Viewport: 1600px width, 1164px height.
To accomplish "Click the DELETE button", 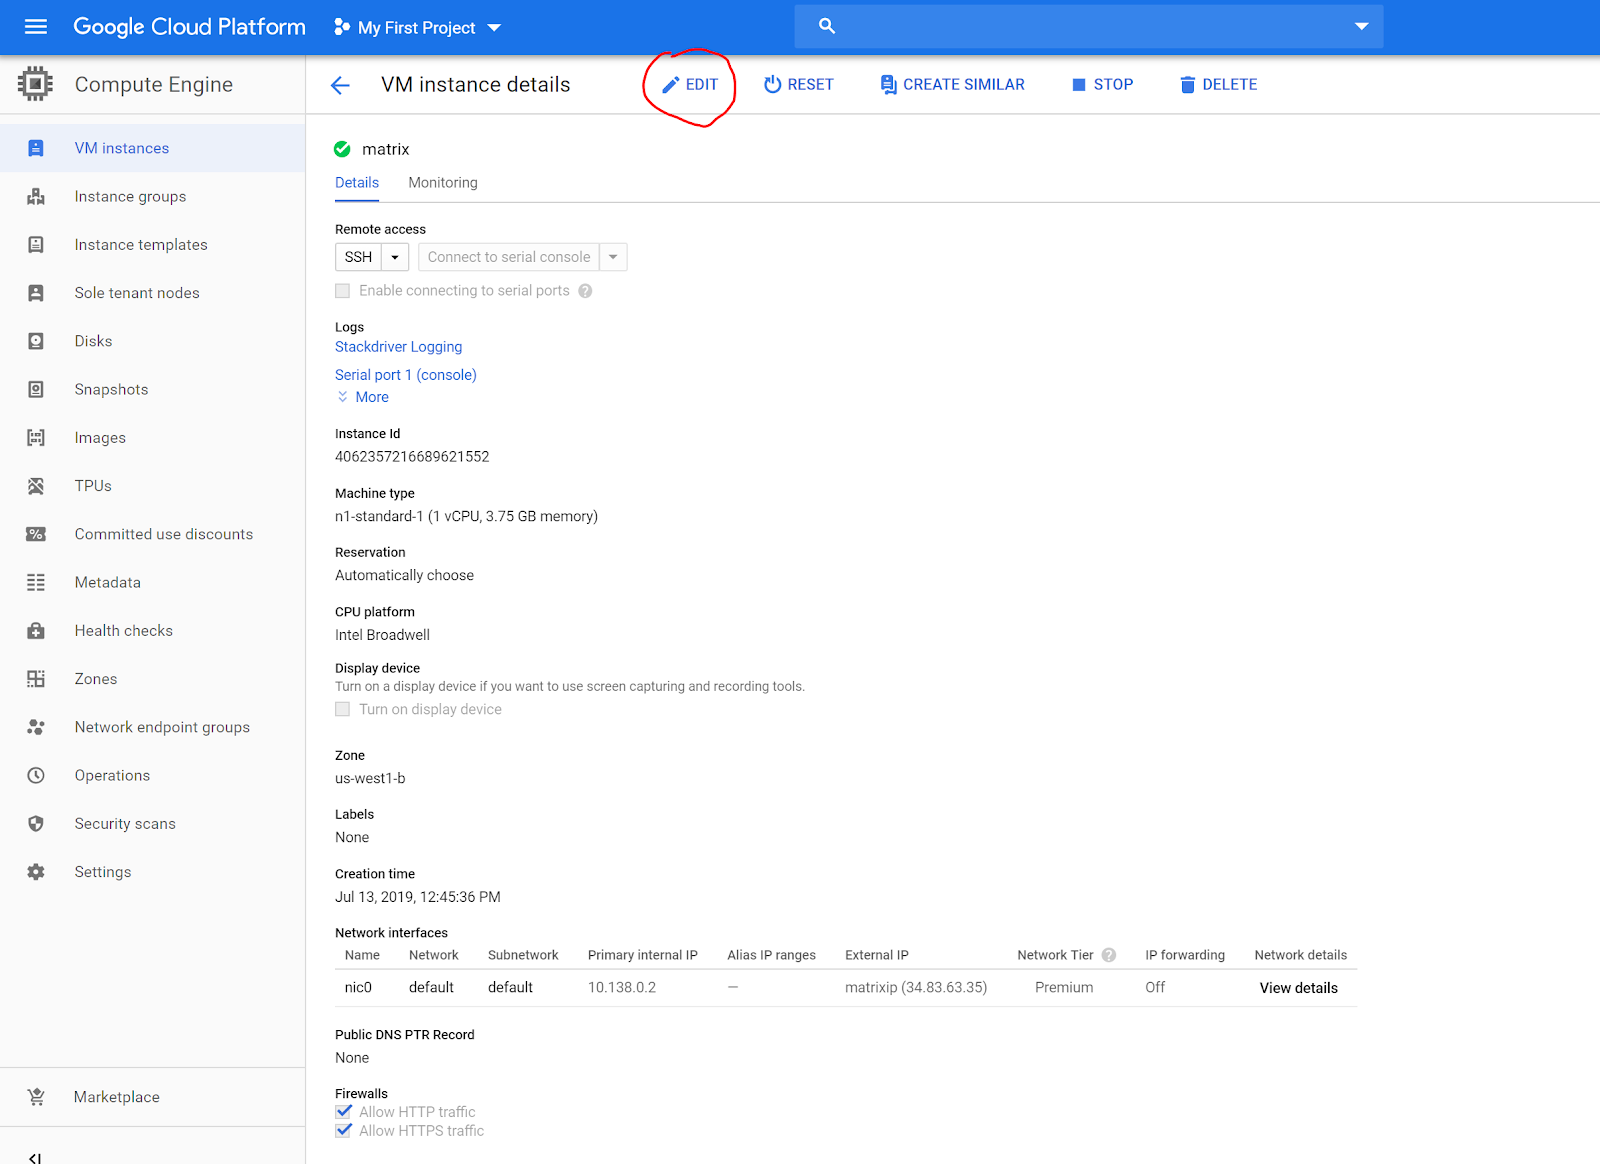I will (1218, 85).
